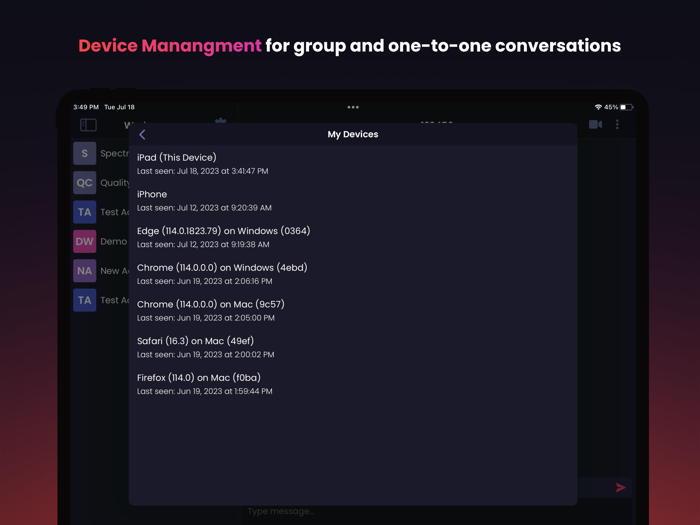The height and width of the screenshot is (525, 700).
Task: Click last seen Jul 12 9:19:38 AM
Action: coord(203,244)
